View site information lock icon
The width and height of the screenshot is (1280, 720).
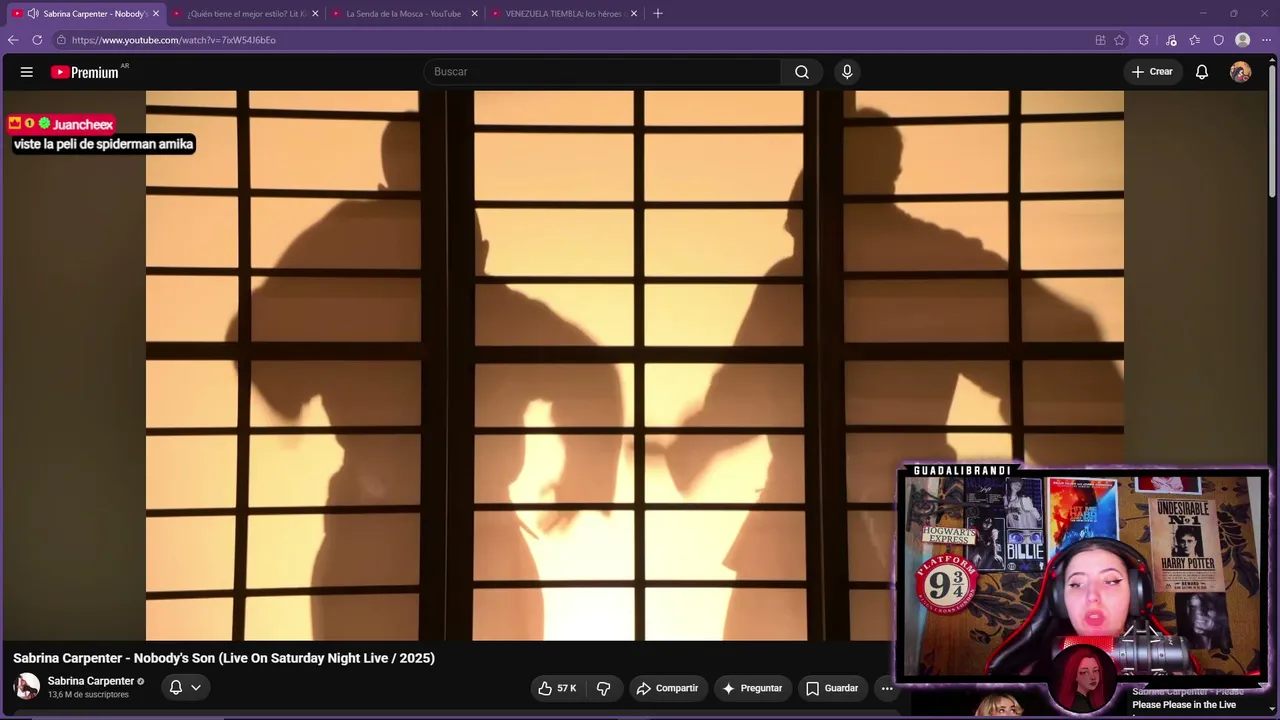[x=61, y=40]
